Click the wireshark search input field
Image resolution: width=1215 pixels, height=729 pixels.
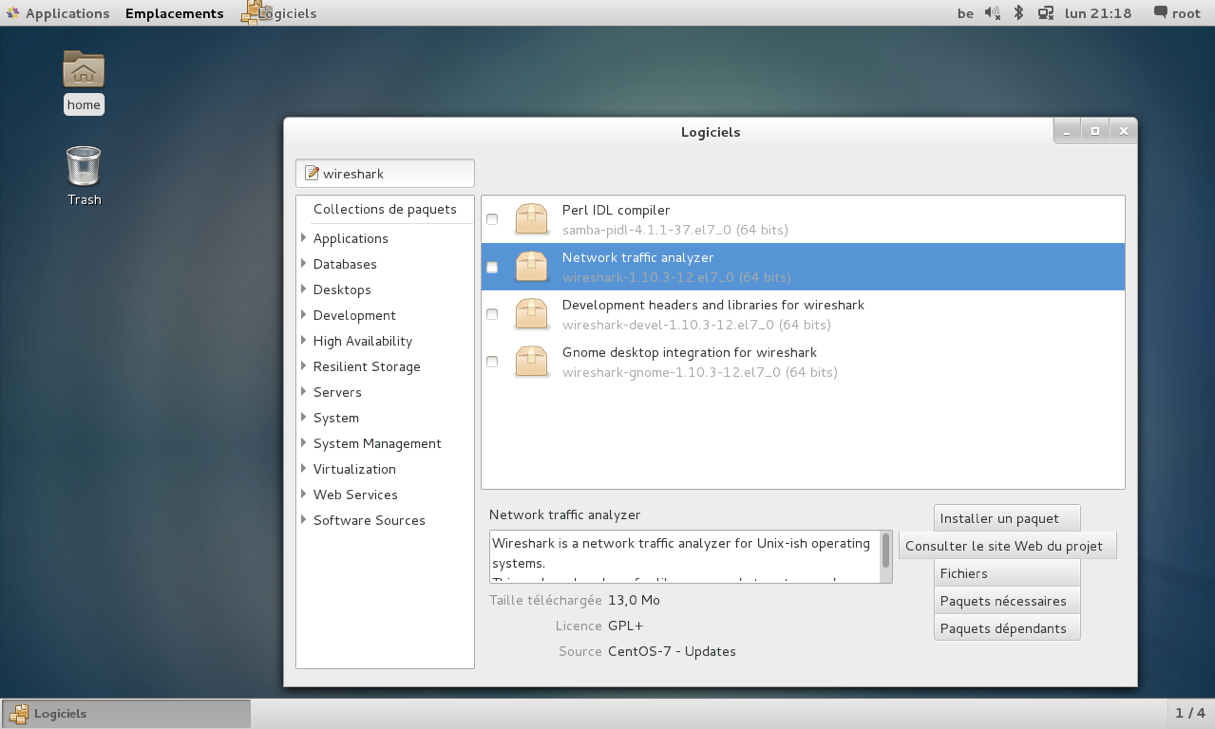(385, 173)
